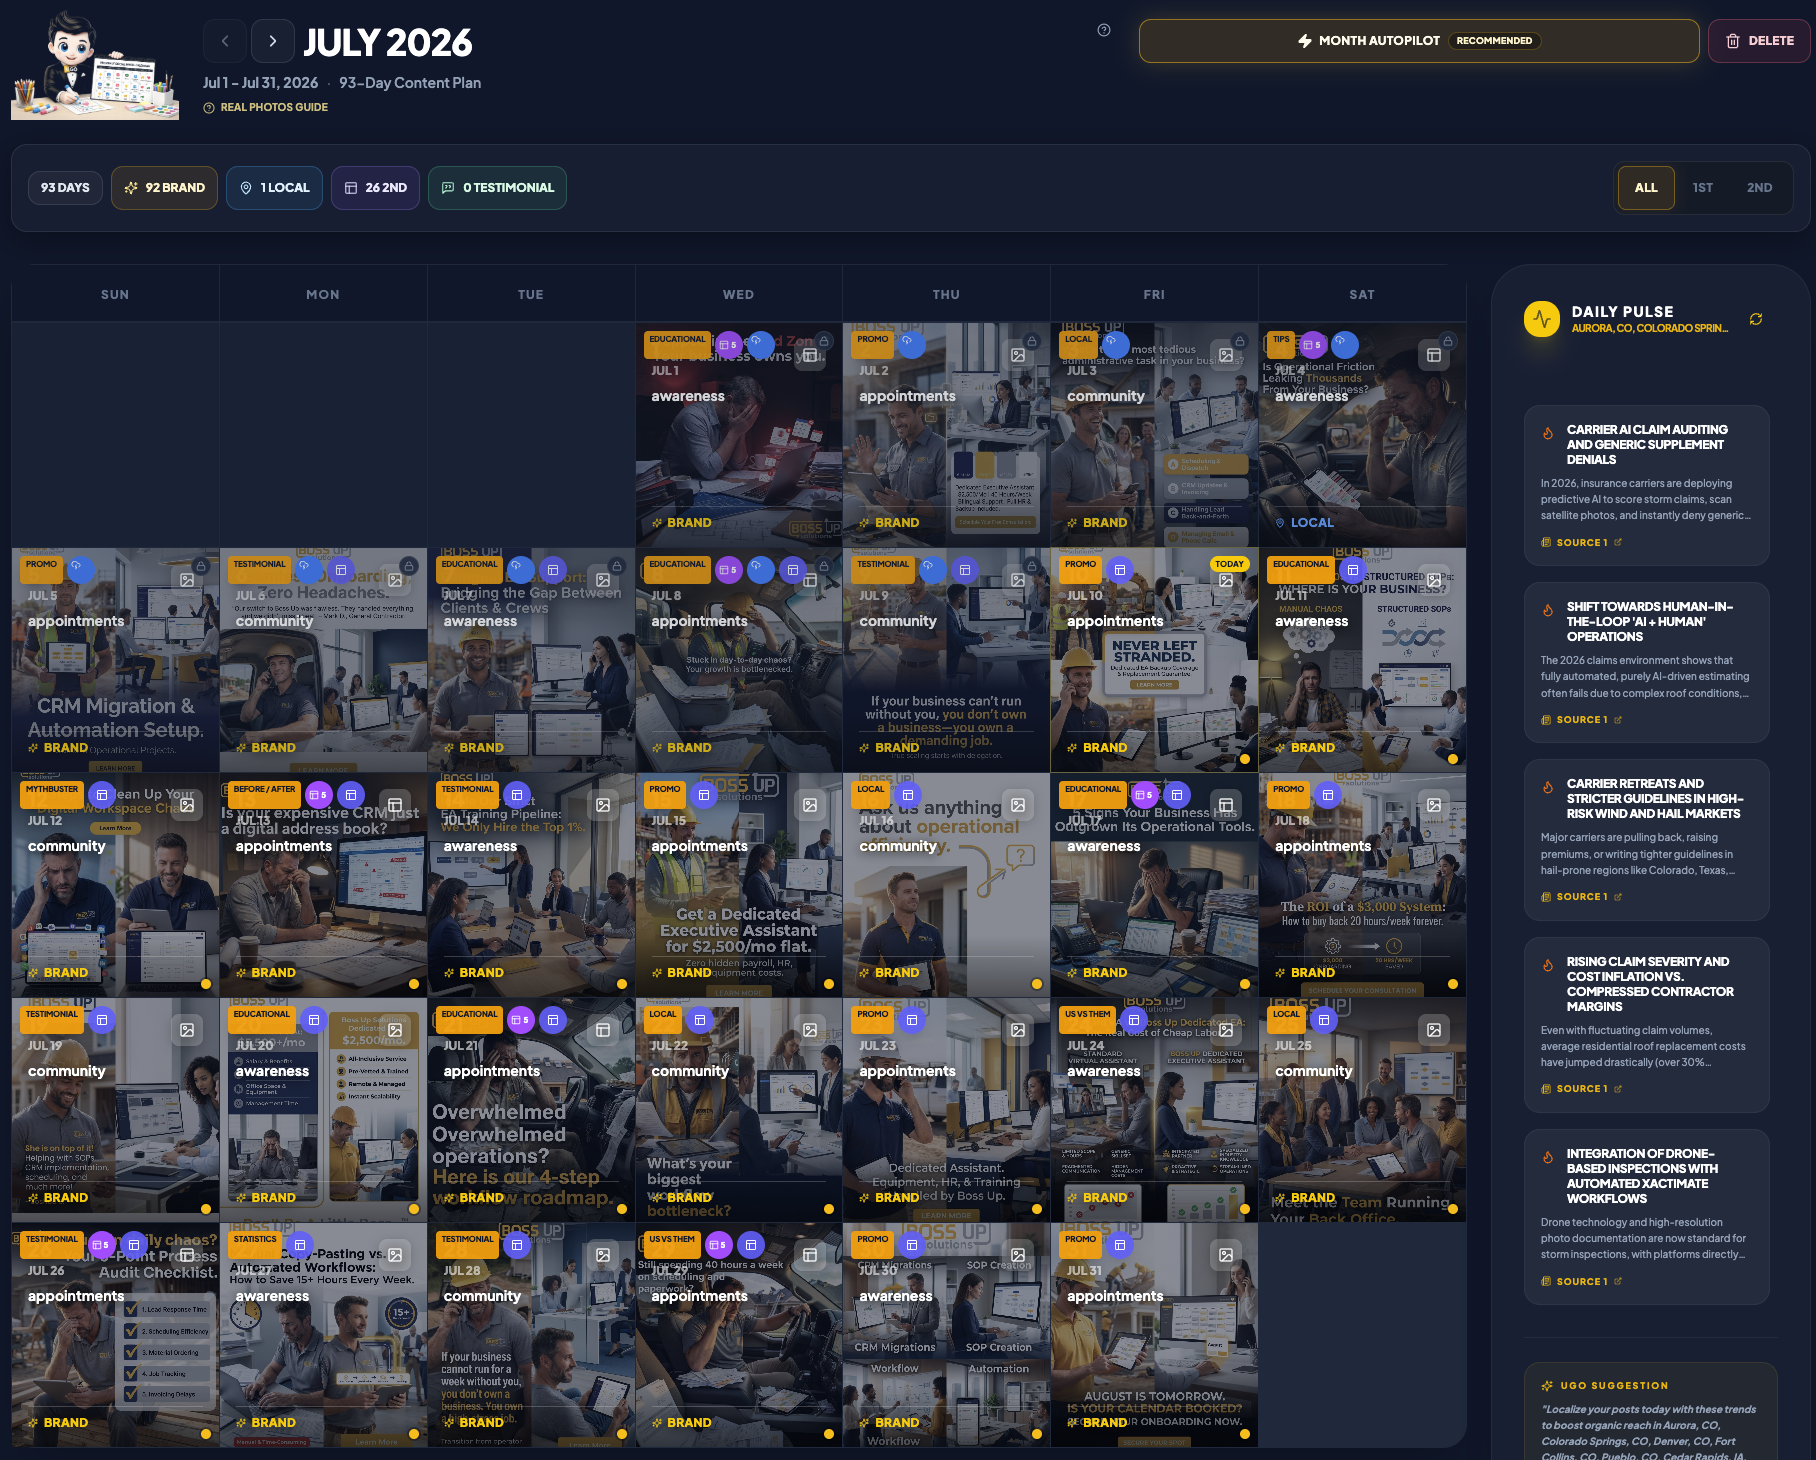
Task: Click the layout icon on the Jul 4 cell
Action: [x=1434, y=355]
